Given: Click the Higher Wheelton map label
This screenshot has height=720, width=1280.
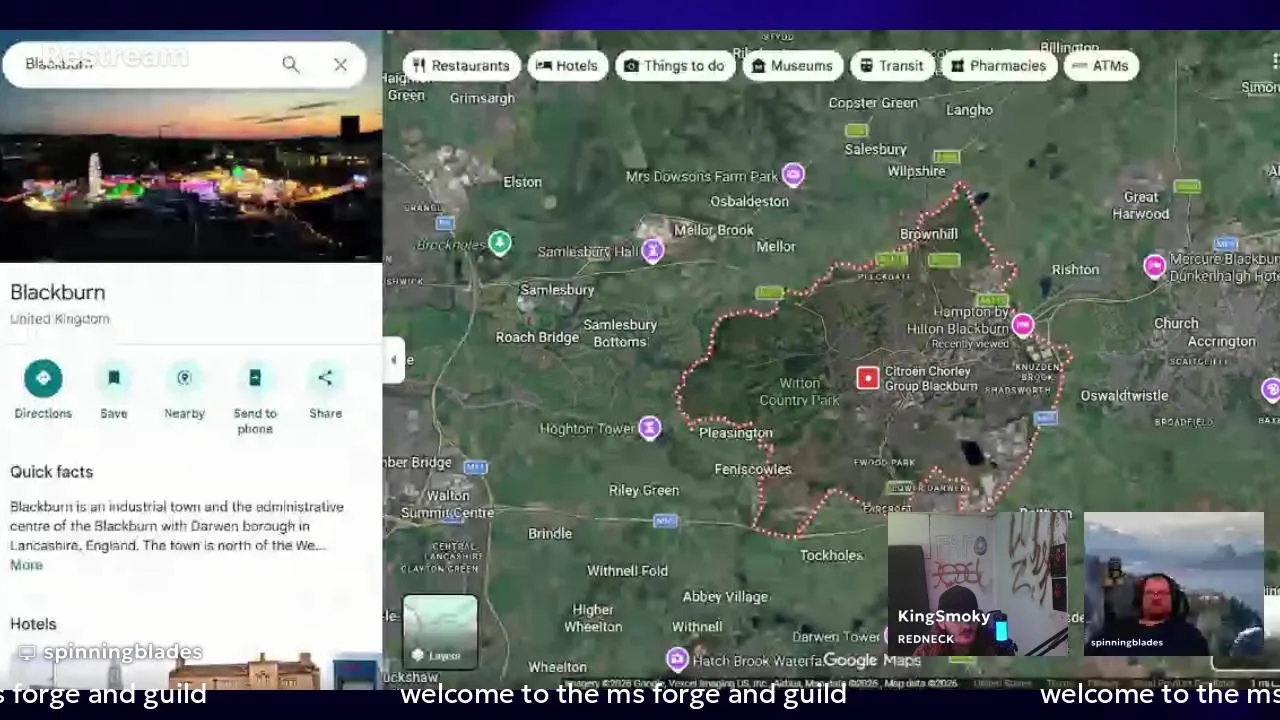Looking at the screenshot, I should pos(593,618).
